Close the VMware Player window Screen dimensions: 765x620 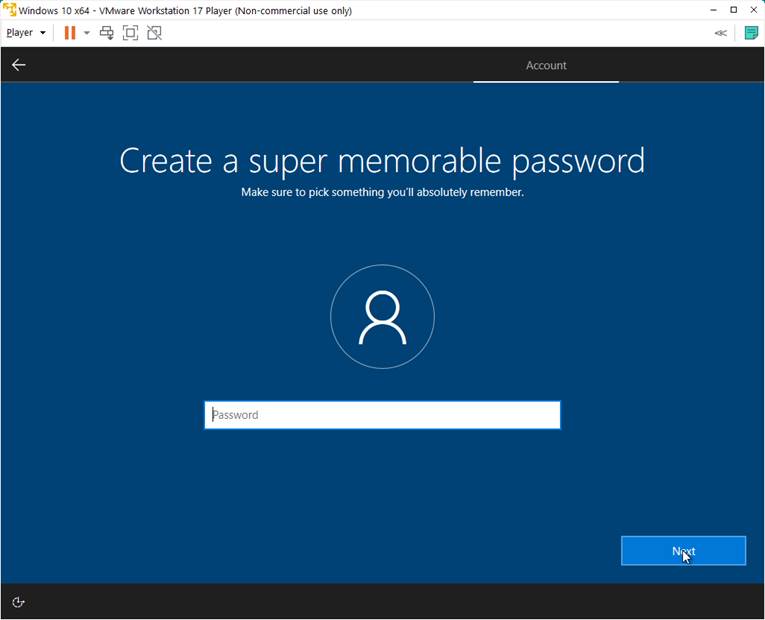[754, 10]
